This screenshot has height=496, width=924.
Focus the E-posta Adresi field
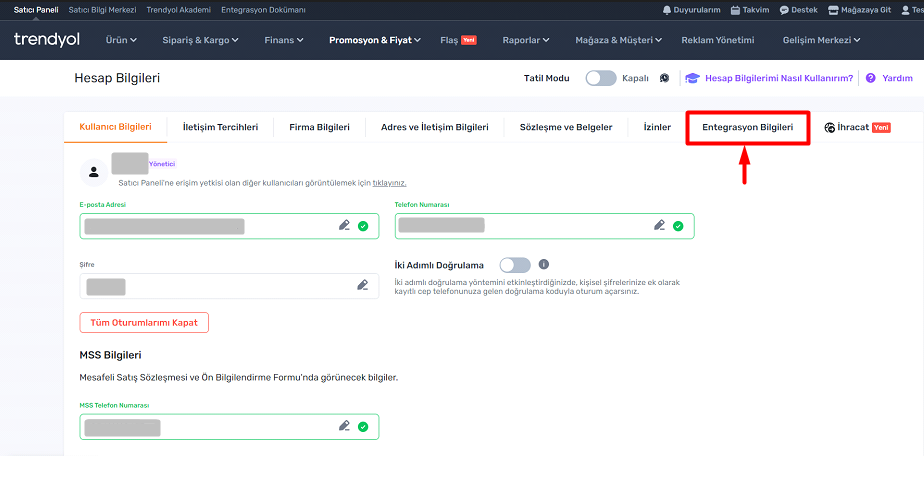pyautogui.click(x=229, y=226)
